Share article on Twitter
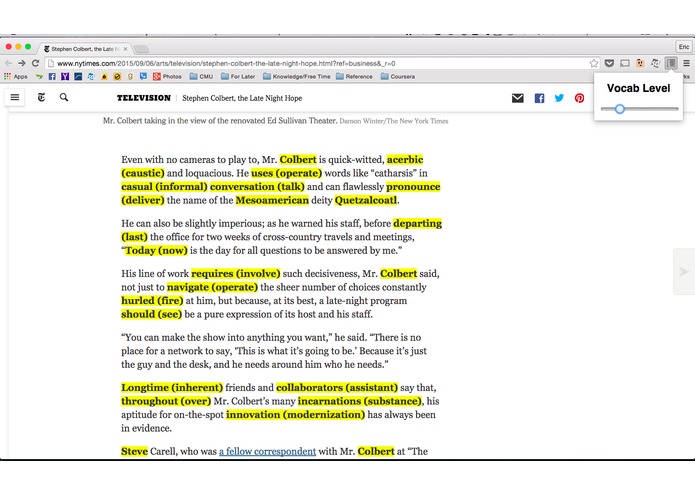The width and height of the screenshot is (695, 494). pyautogui.click(x=559, y=98)
